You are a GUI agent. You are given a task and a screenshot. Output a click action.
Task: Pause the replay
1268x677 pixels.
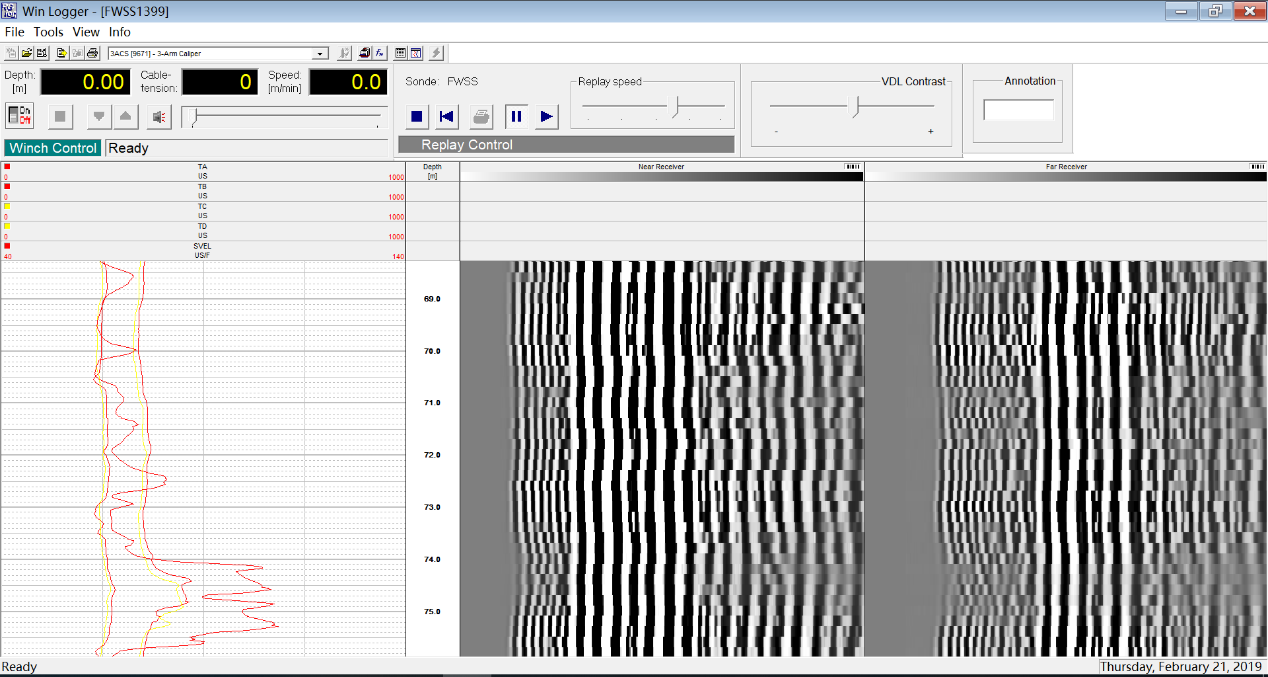516,117
